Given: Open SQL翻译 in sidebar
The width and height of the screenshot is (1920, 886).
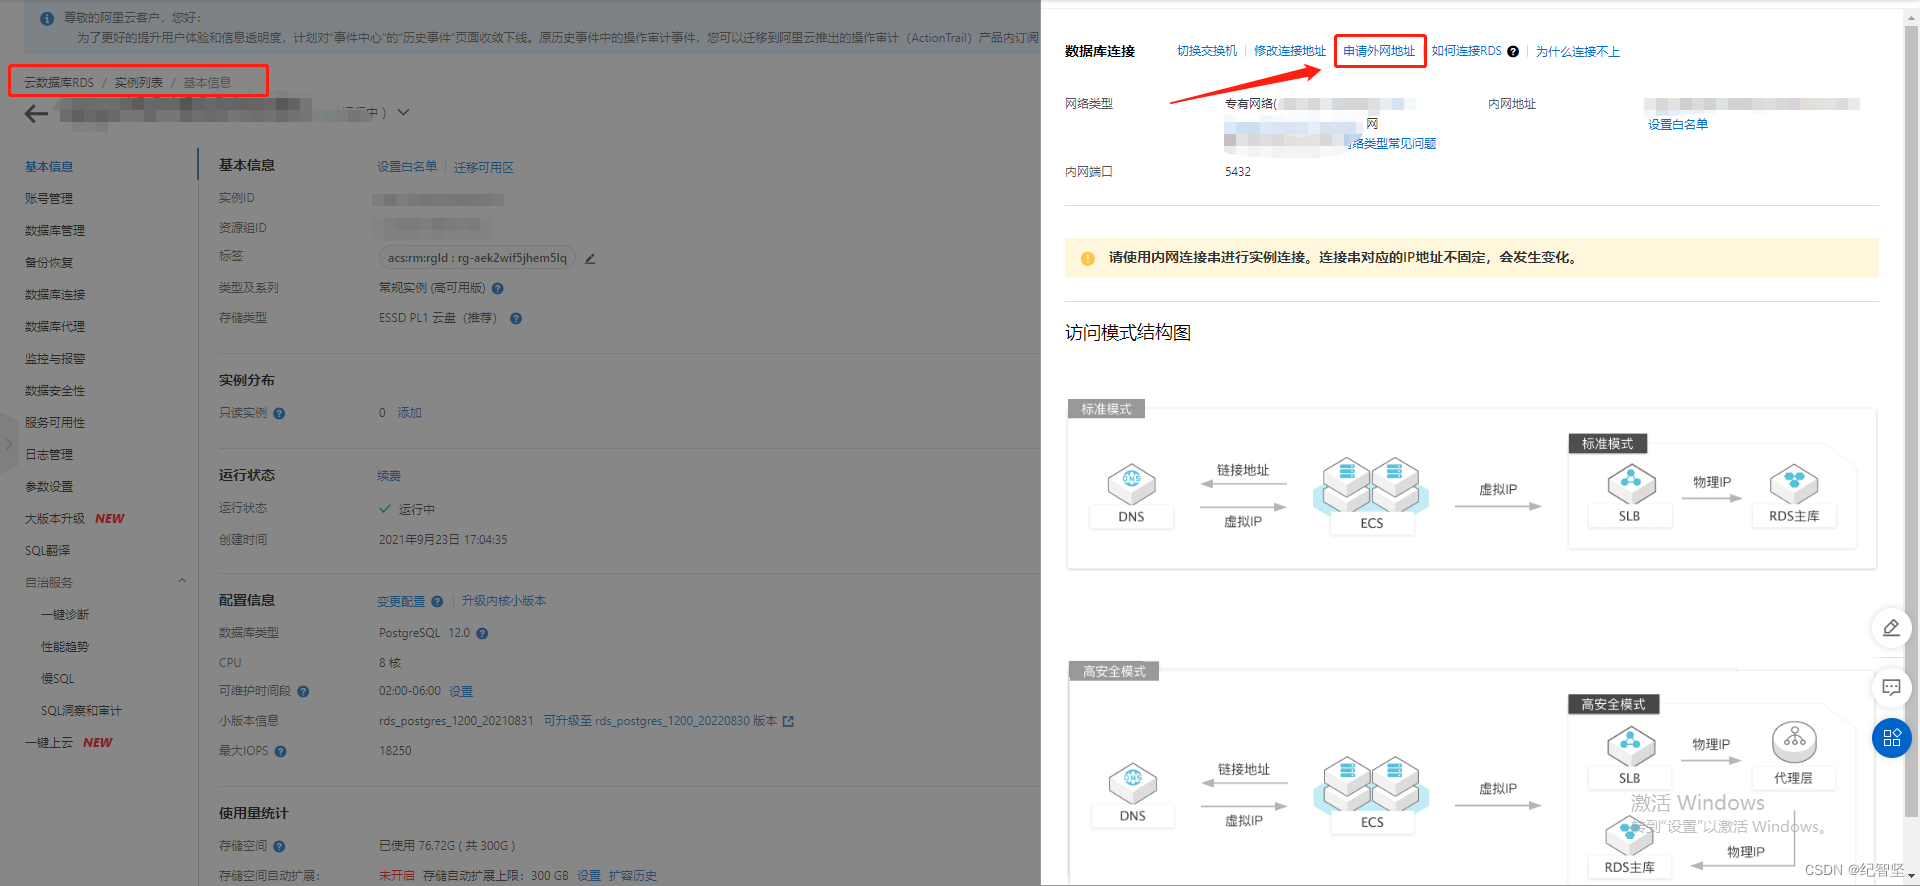Looking at the screenshot, I should tap(47, 551).
